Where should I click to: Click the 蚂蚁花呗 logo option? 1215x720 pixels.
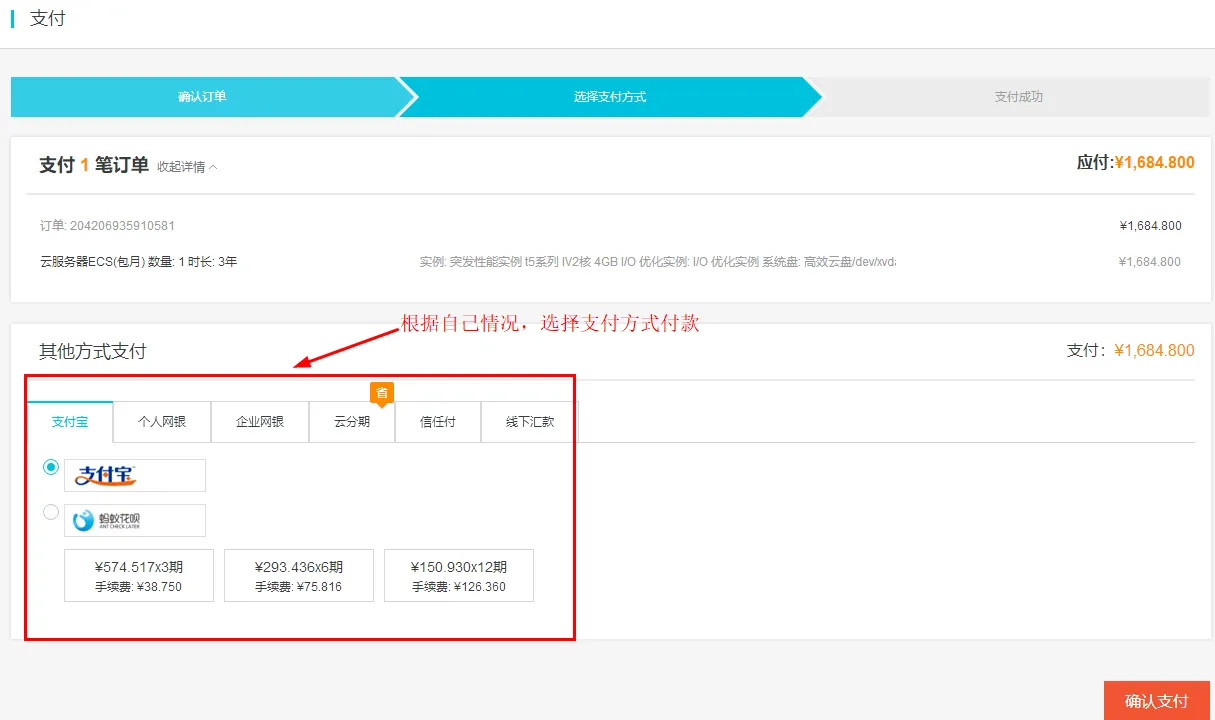pos(135,520)
